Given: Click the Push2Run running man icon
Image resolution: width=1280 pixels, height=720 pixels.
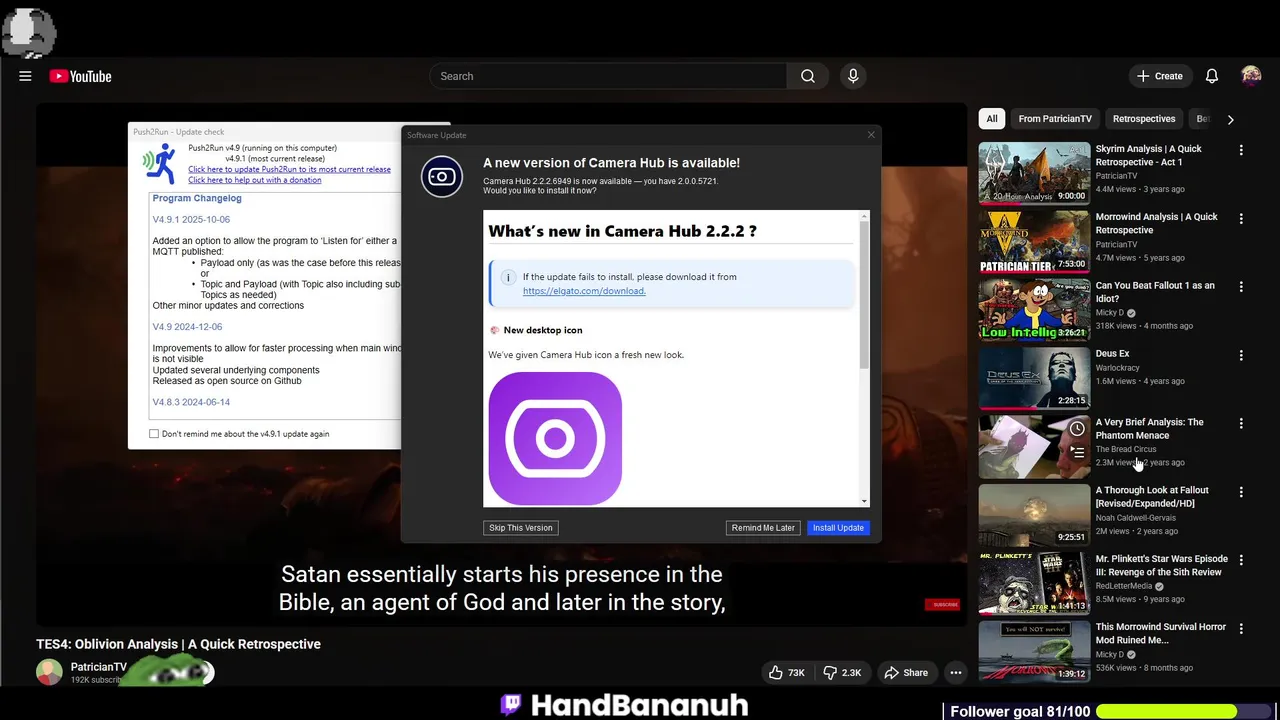Looking at the screenshot, I should pyautogui.click(x=159, y=162).
